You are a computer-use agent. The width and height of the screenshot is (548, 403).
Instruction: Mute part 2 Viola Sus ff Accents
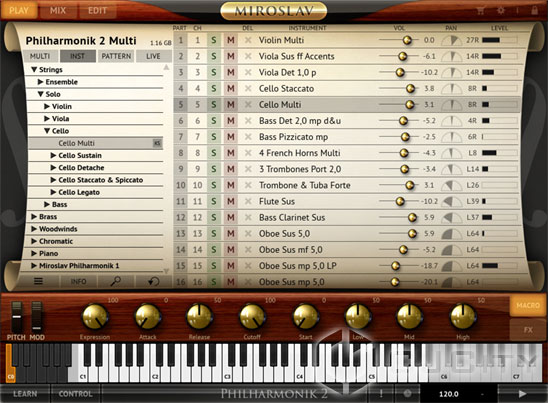[x=231, y=56]
